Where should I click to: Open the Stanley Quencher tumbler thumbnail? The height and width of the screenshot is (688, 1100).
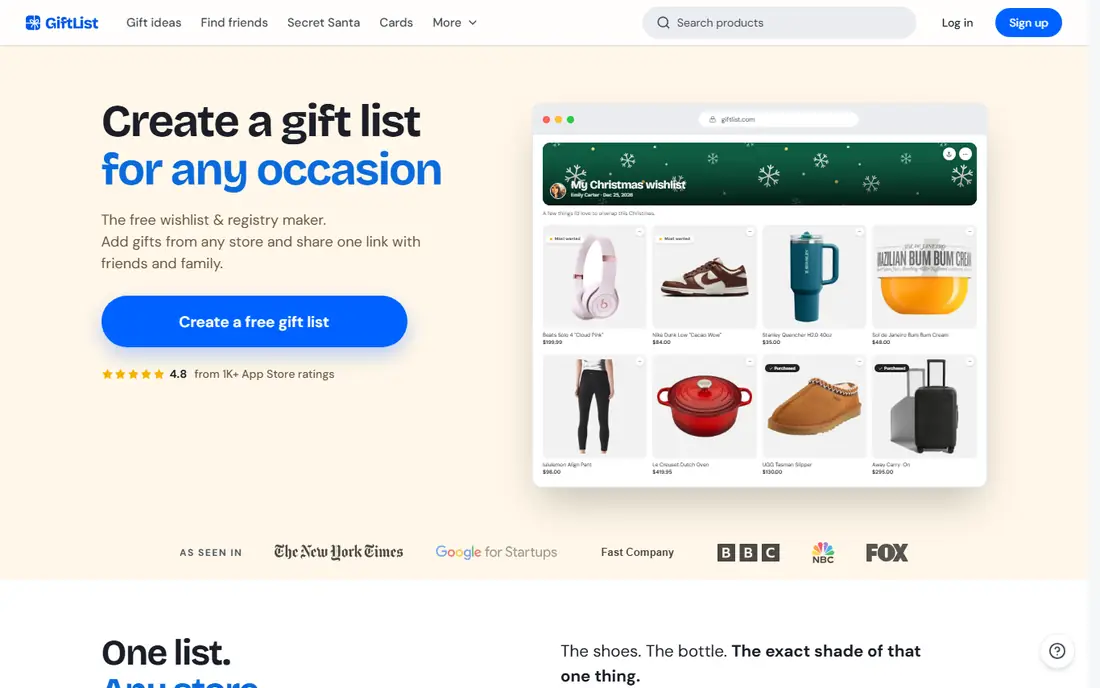pos(814,276)
